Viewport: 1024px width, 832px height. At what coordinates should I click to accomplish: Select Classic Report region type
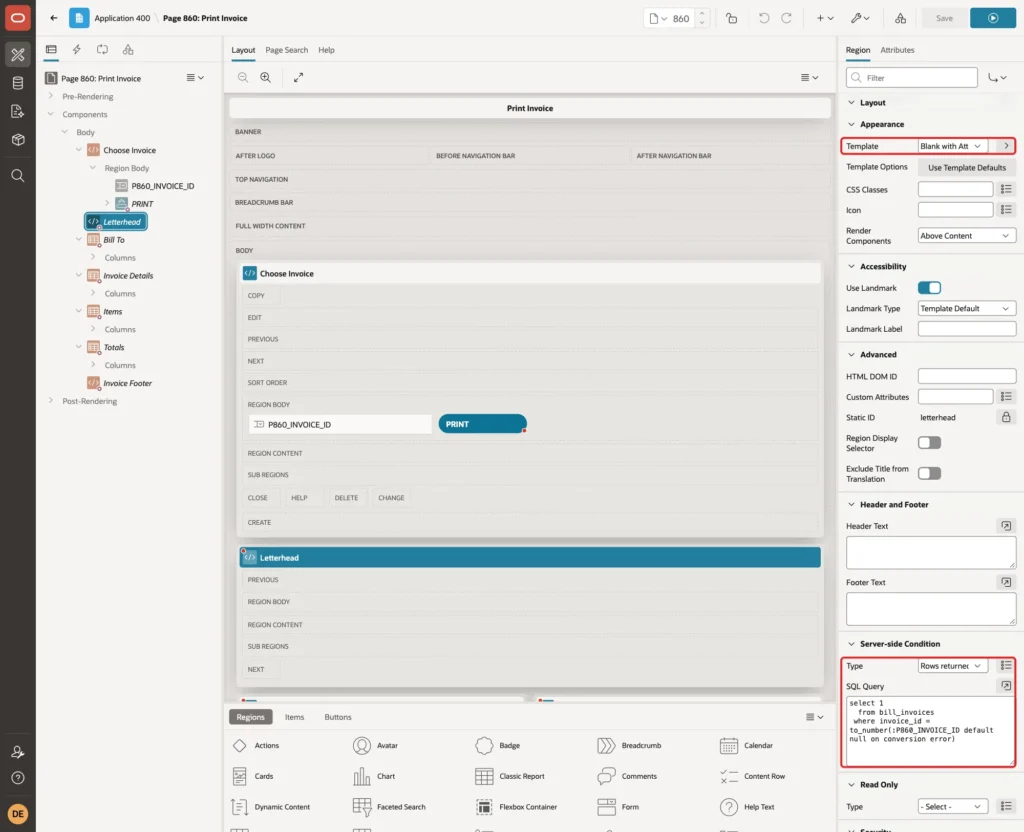tap(510, 776)
